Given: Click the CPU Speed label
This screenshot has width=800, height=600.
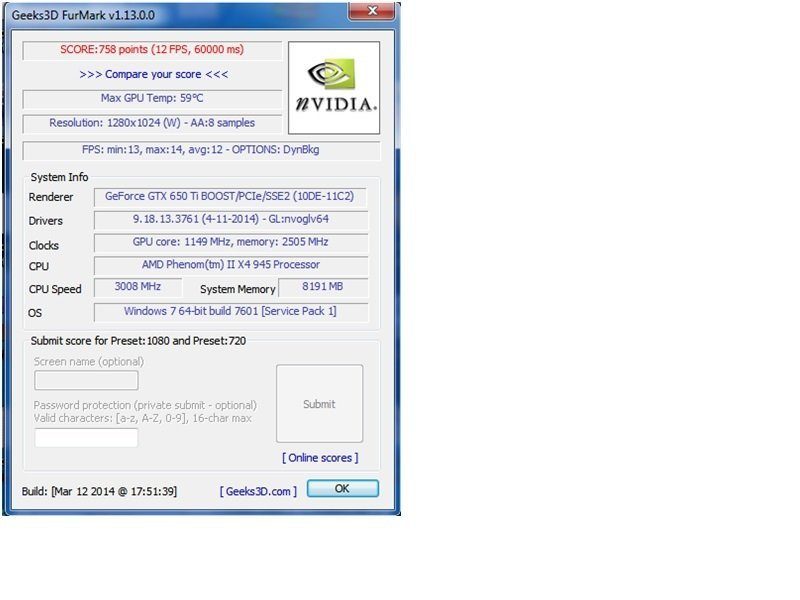Looking at the screenshot, I should click(55, 289).
